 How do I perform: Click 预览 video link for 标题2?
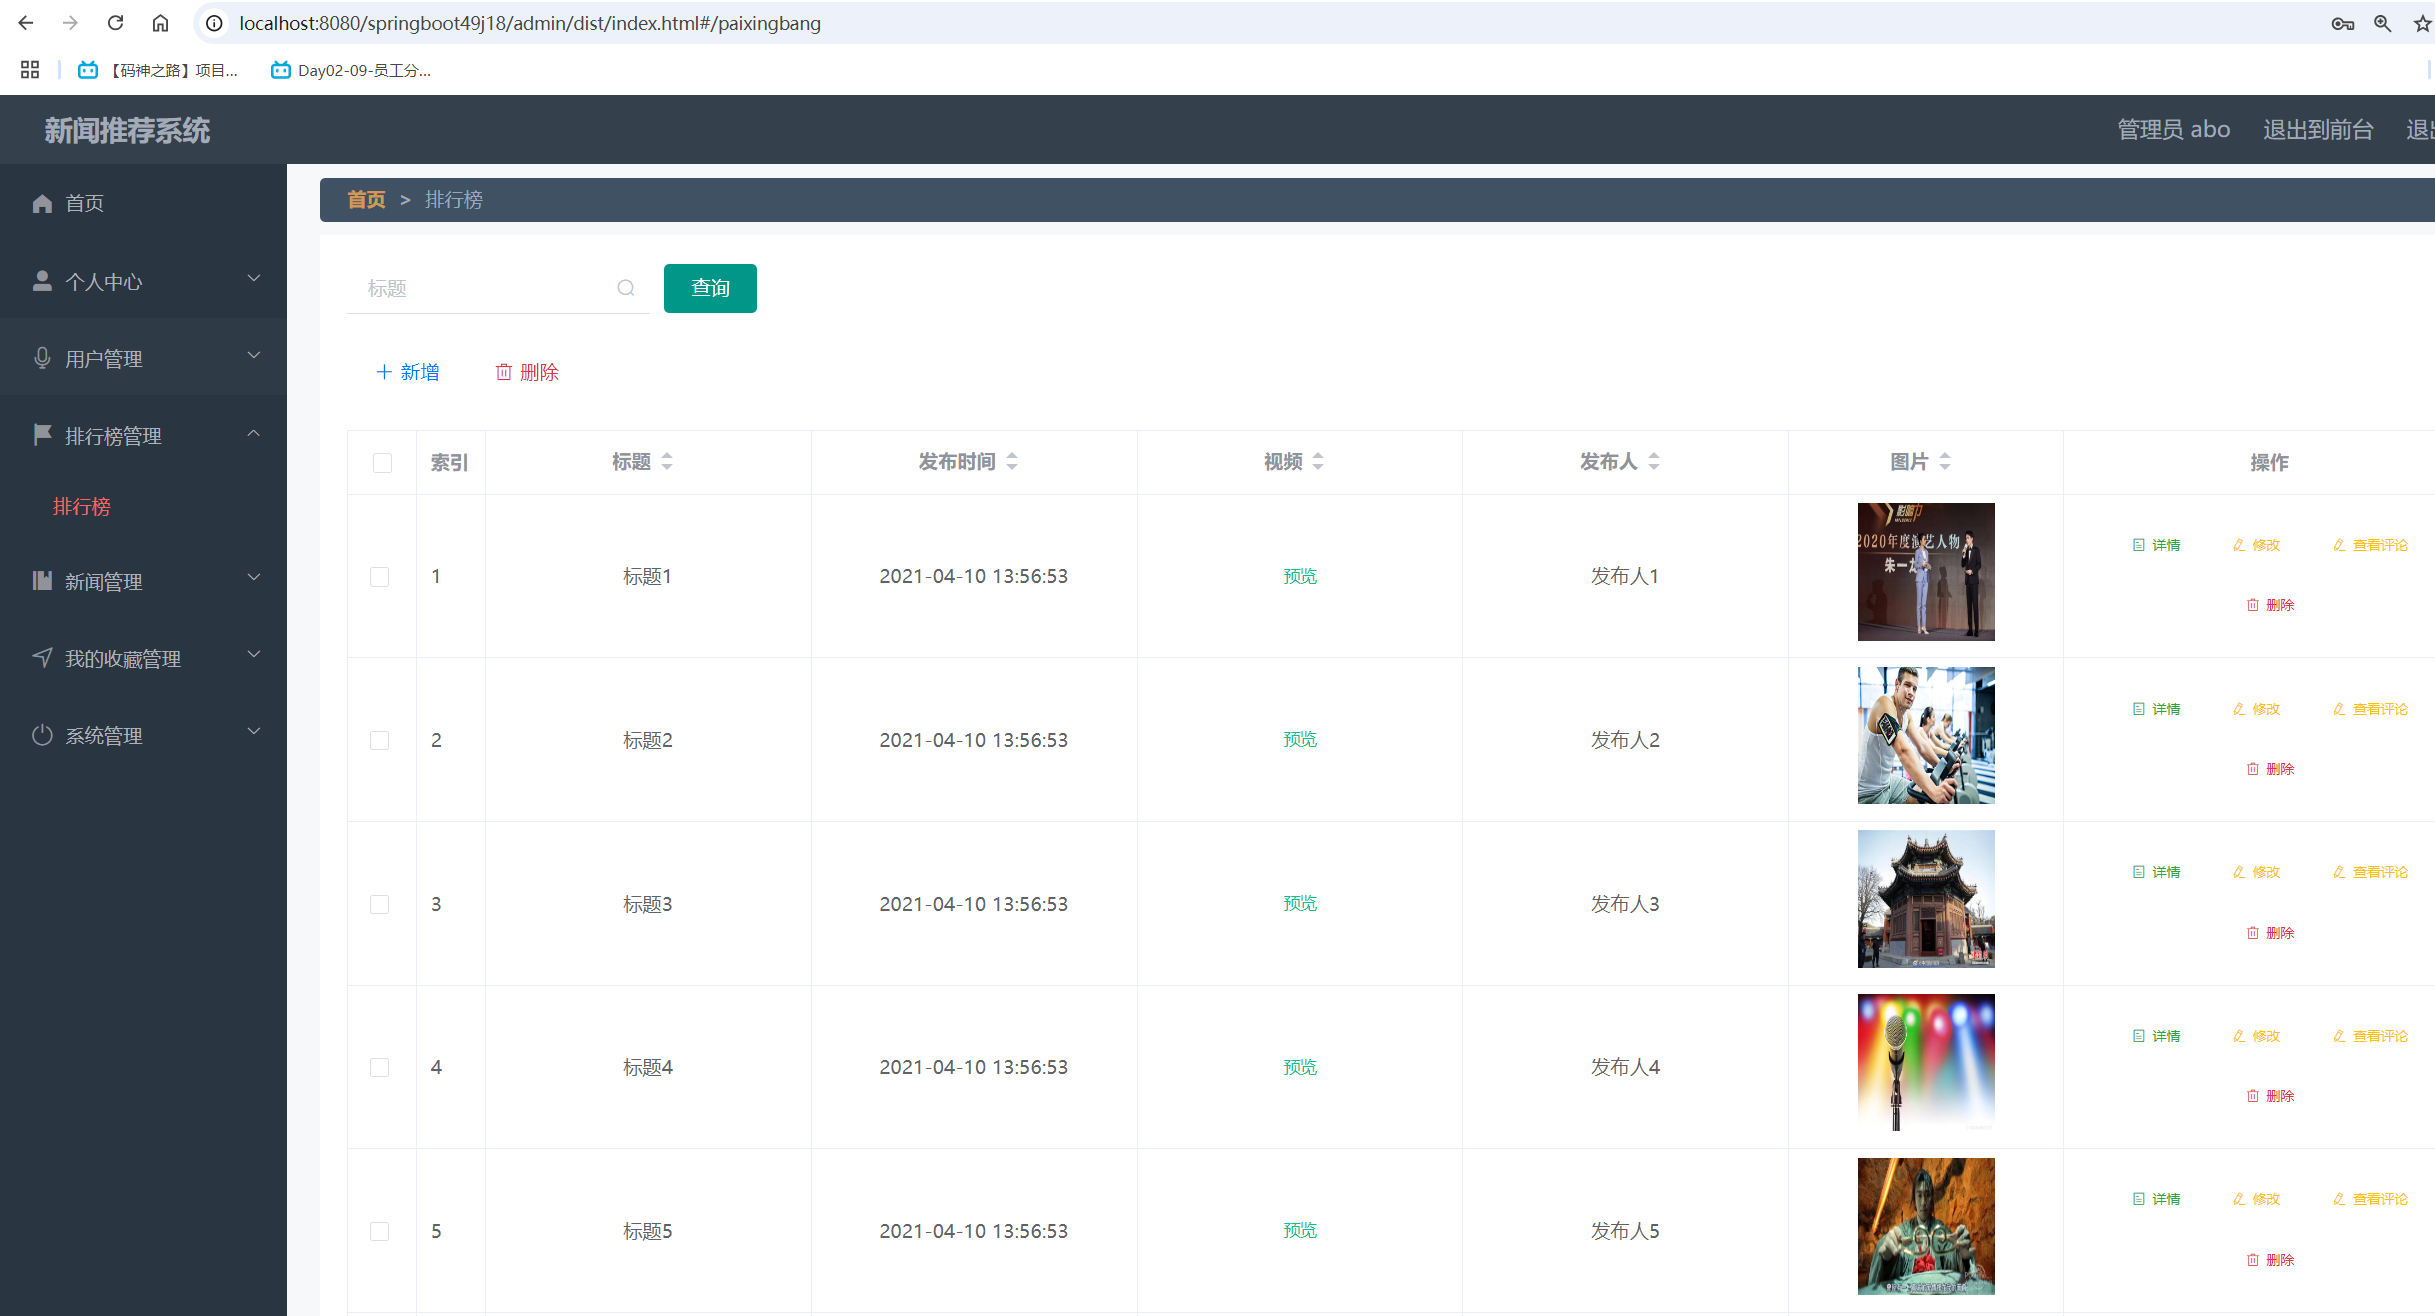pyautogui.click(x=1300, y=740)
